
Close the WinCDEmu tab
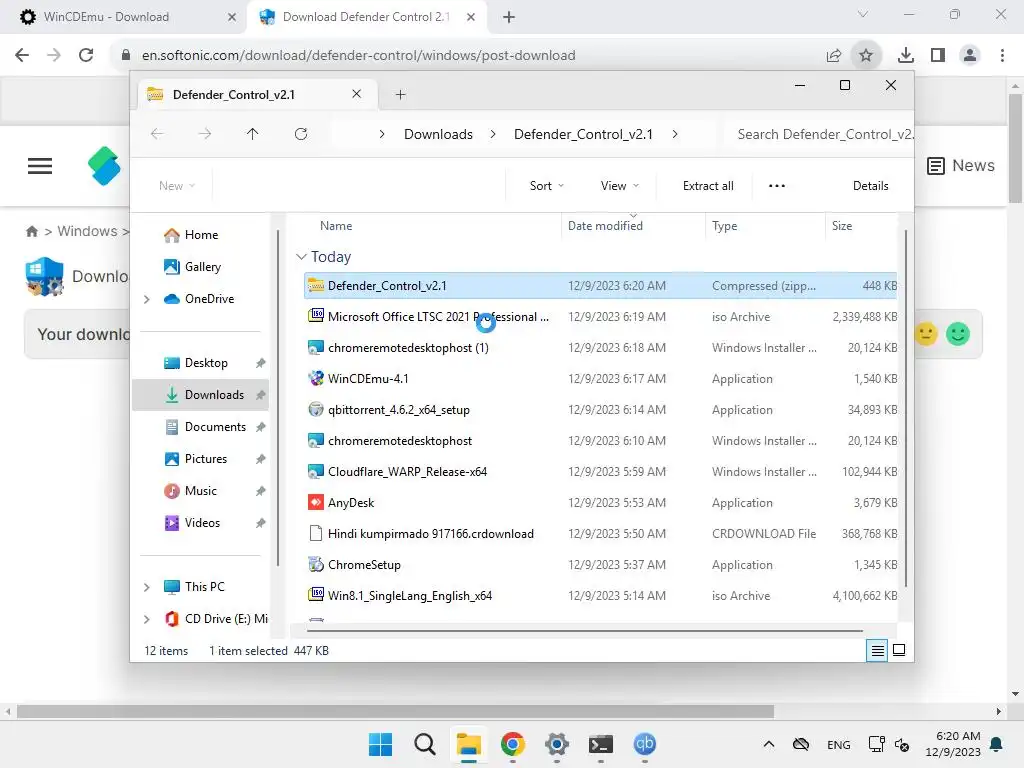(231, 17)
